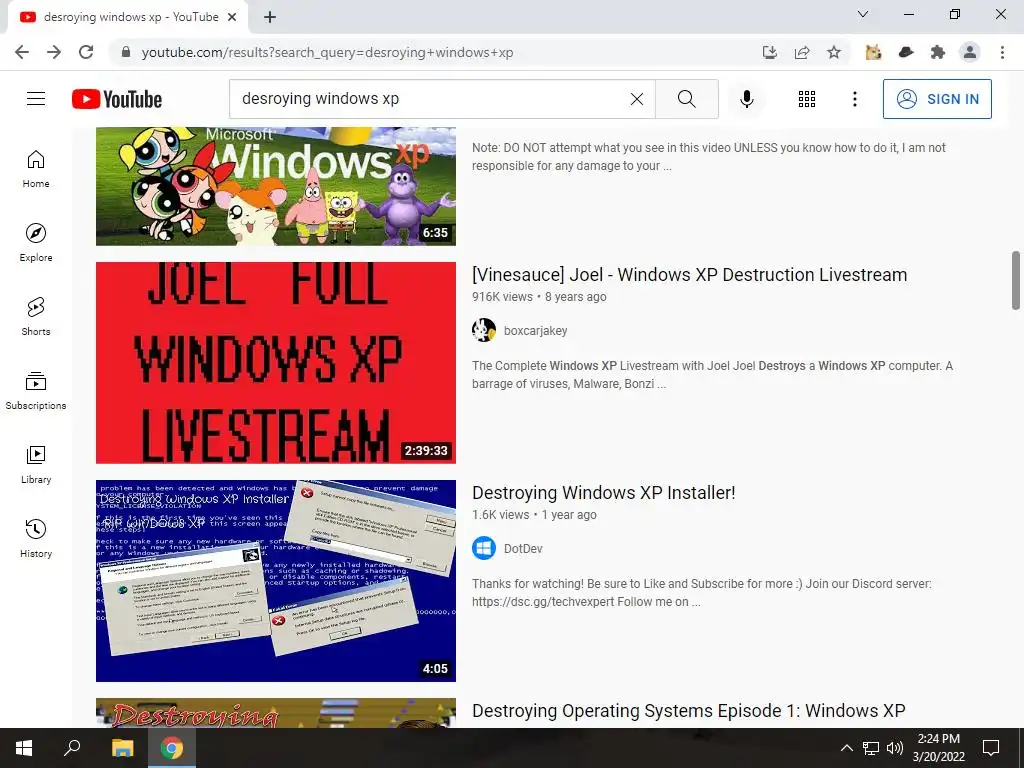The image size is (1024, 768).
Task: Click the boxcarjakey channel avatar
Action: 484,330
